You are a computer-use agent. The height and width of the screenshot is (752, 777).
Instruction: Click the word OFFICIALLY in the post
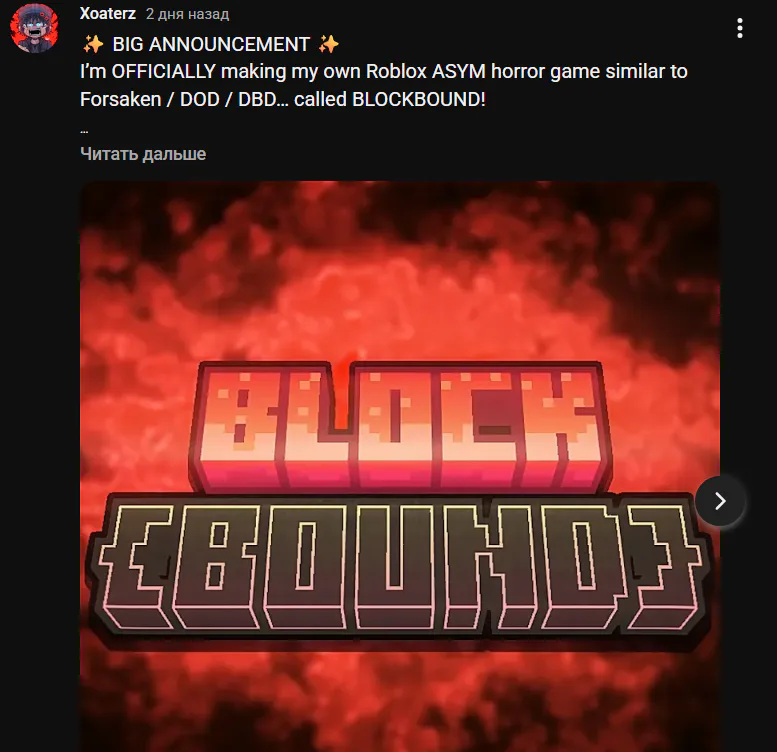pyautogui.click(x=164, y=72)
